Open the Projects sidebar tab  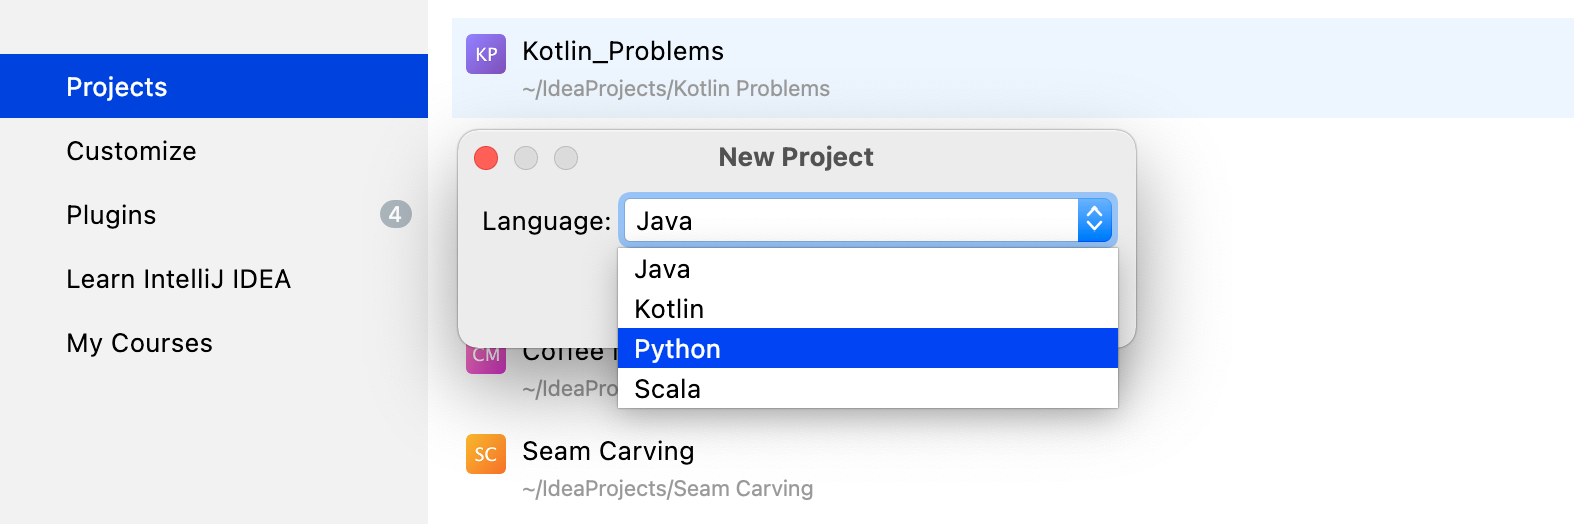pyautogui.click(x=214, y=86)
